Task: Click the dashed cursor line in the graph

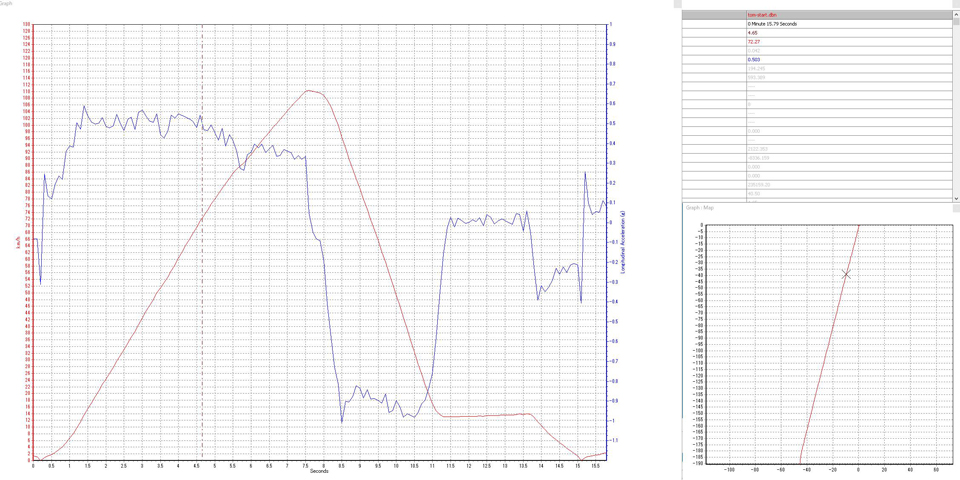Action: (x=203, y=300)
